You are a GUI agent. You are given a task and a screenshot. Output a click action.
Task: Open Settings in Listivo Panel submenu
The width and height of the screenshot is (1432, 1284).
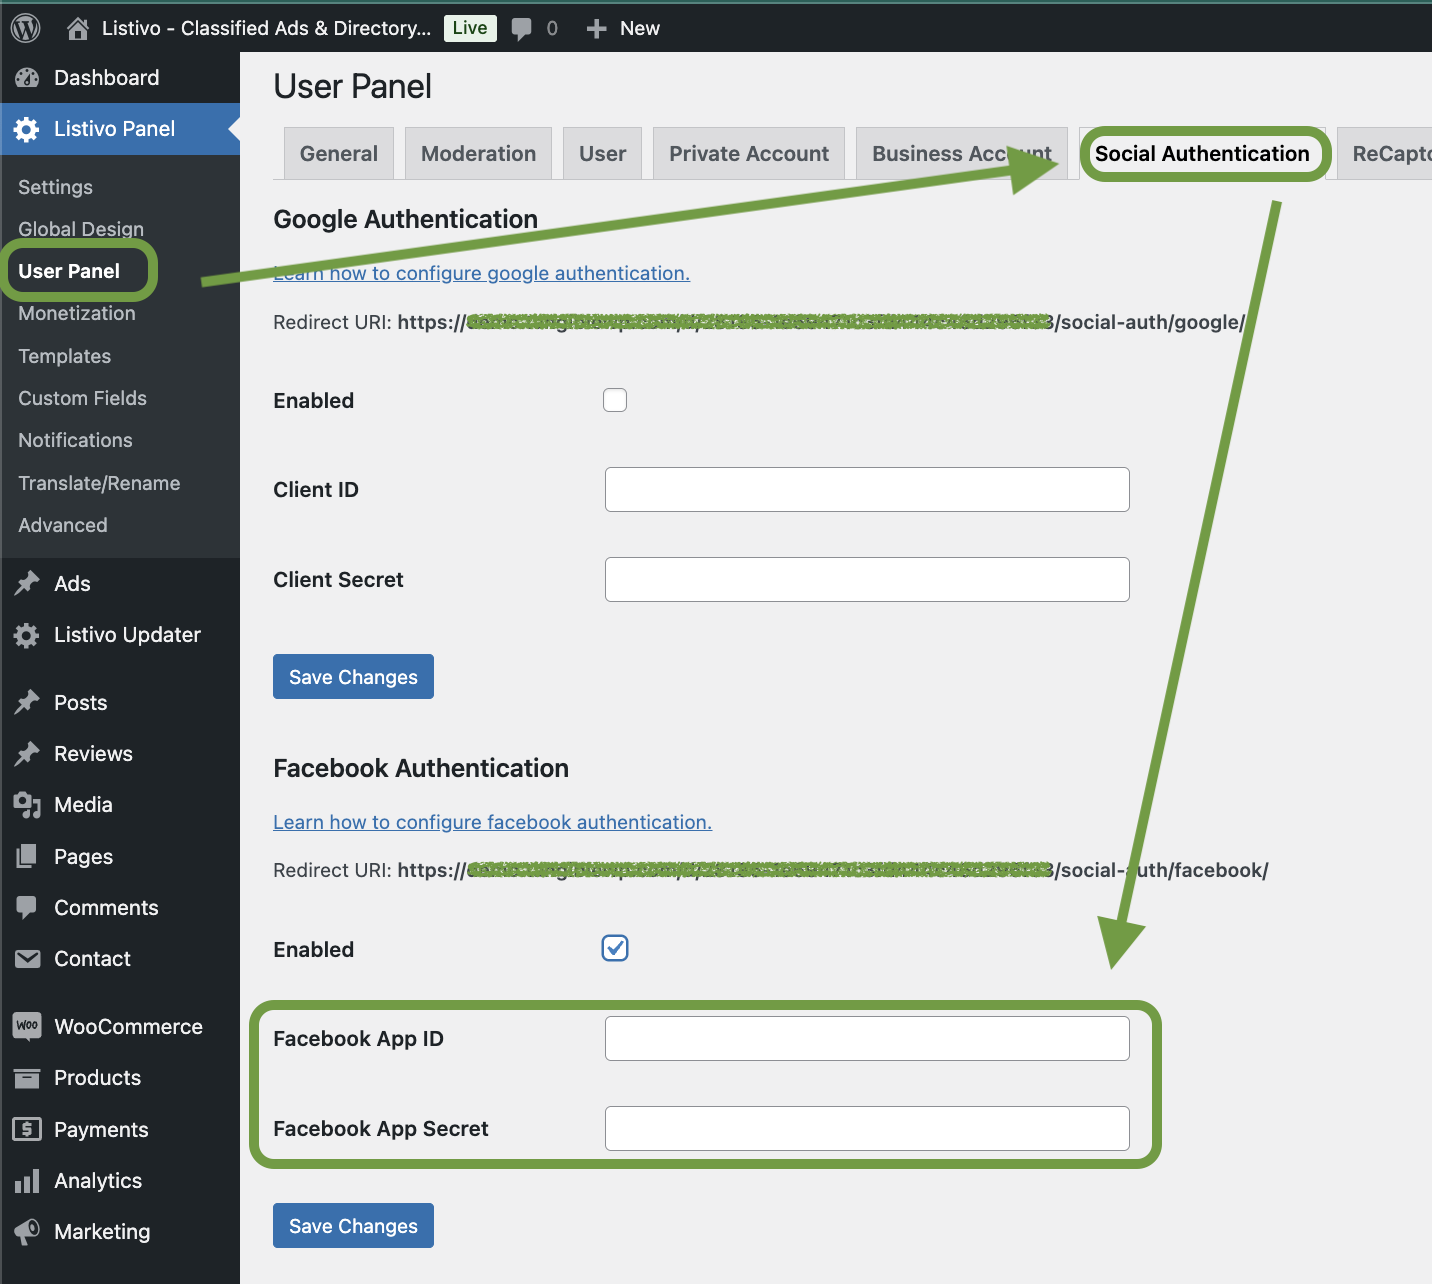click(x=55, y=187)
